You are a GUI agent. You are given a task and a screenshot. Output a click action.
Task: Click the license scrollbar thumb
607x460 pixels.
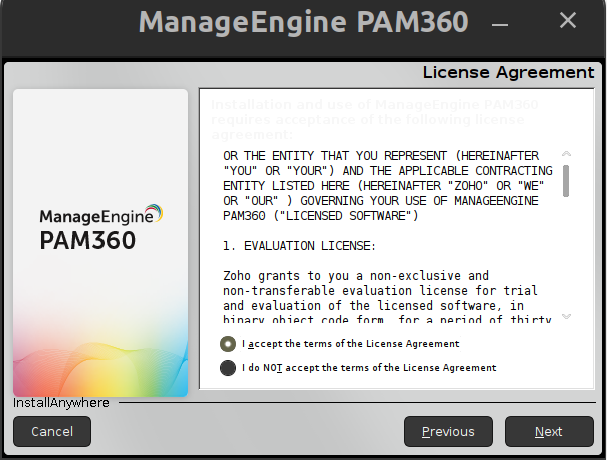click(566, 181)
